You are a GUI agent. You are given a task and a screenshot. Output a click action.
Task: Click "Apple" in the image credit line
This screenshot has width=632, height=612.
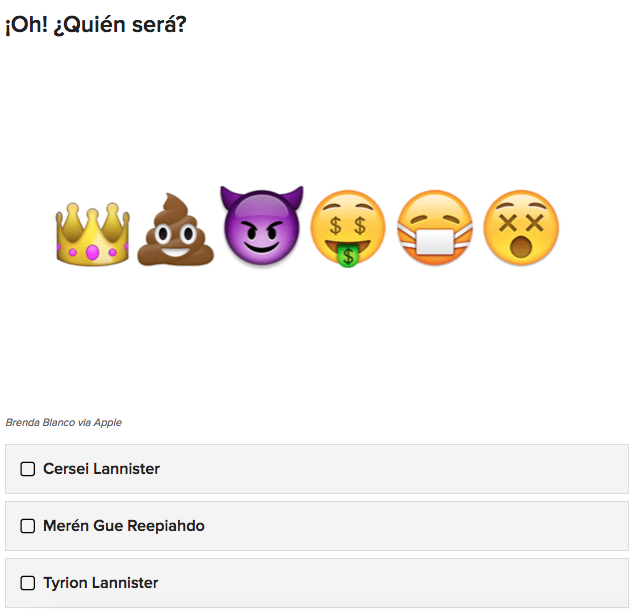point(108,423)
